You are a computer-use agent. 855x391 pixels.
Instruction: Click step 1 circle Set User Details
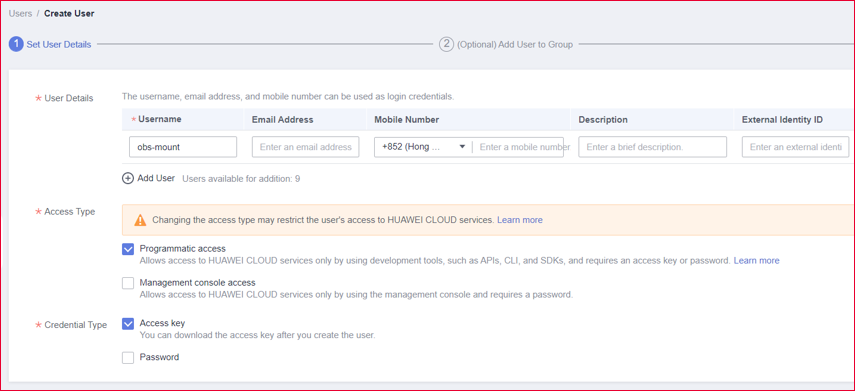pos(16,44)
